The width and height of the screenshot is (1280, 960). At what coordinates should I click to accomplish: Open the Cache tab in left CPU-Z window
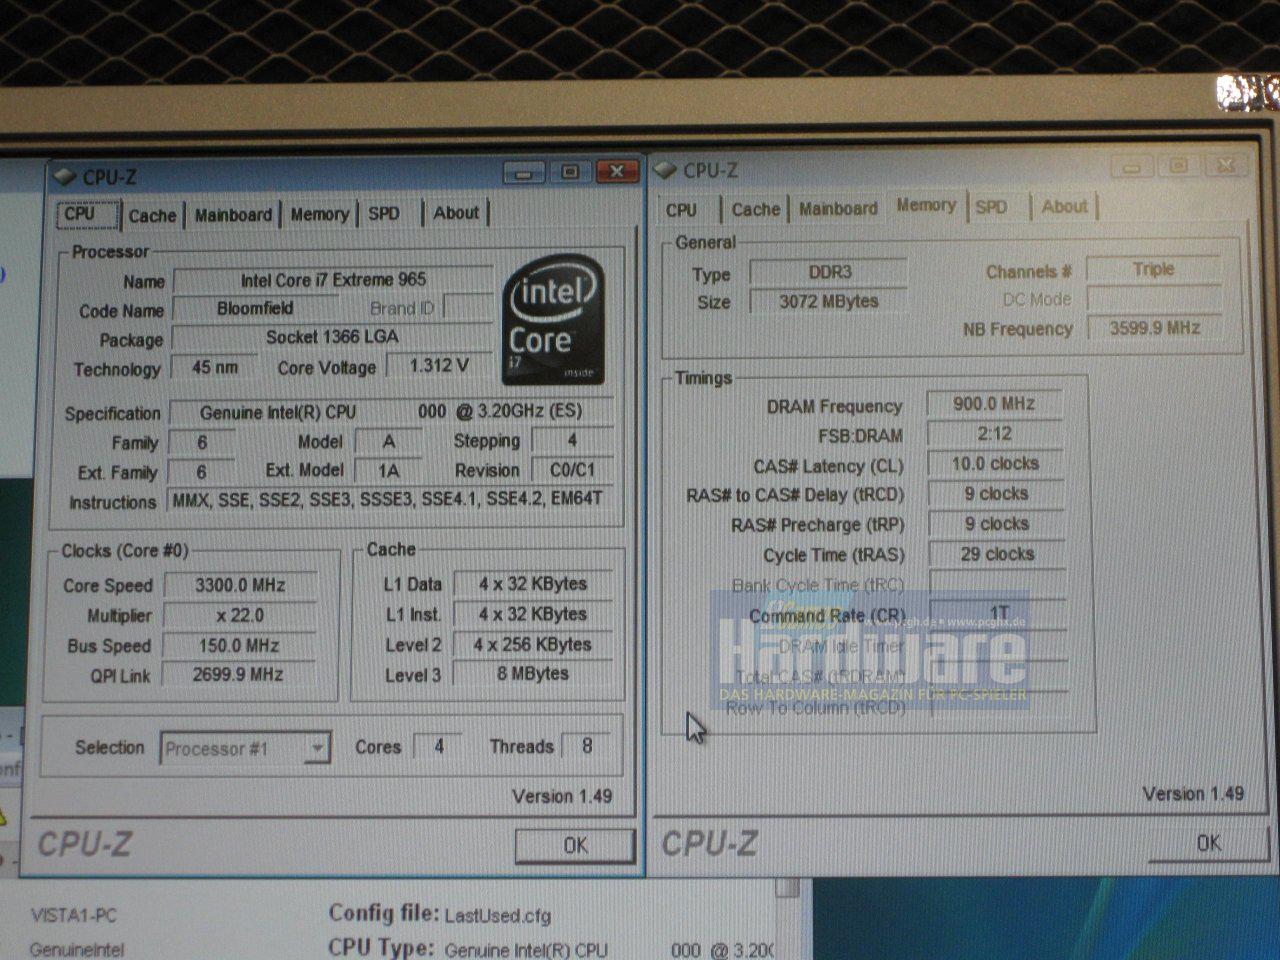tap(152, 215)
